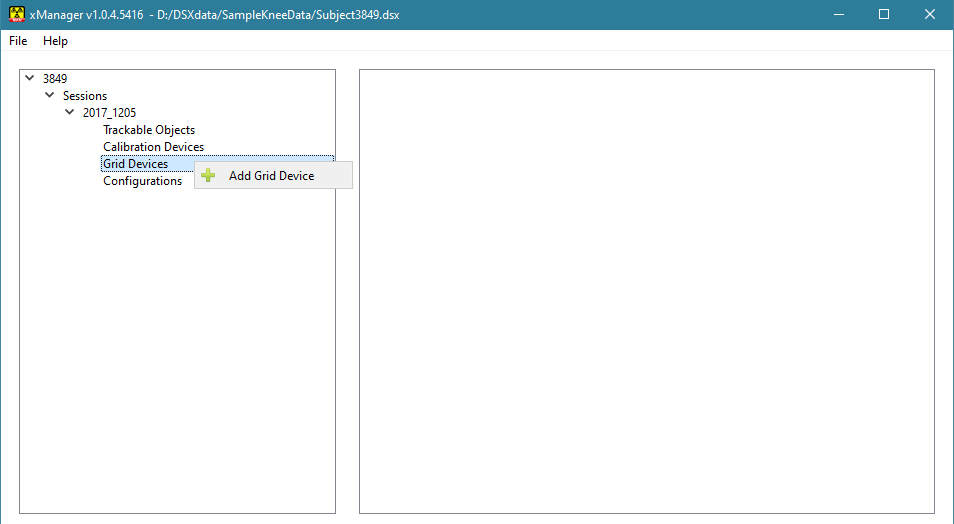The width and height of the screenshot is (954, 524).
Task: Minimize the xManager window
Action: coord(839,15)
